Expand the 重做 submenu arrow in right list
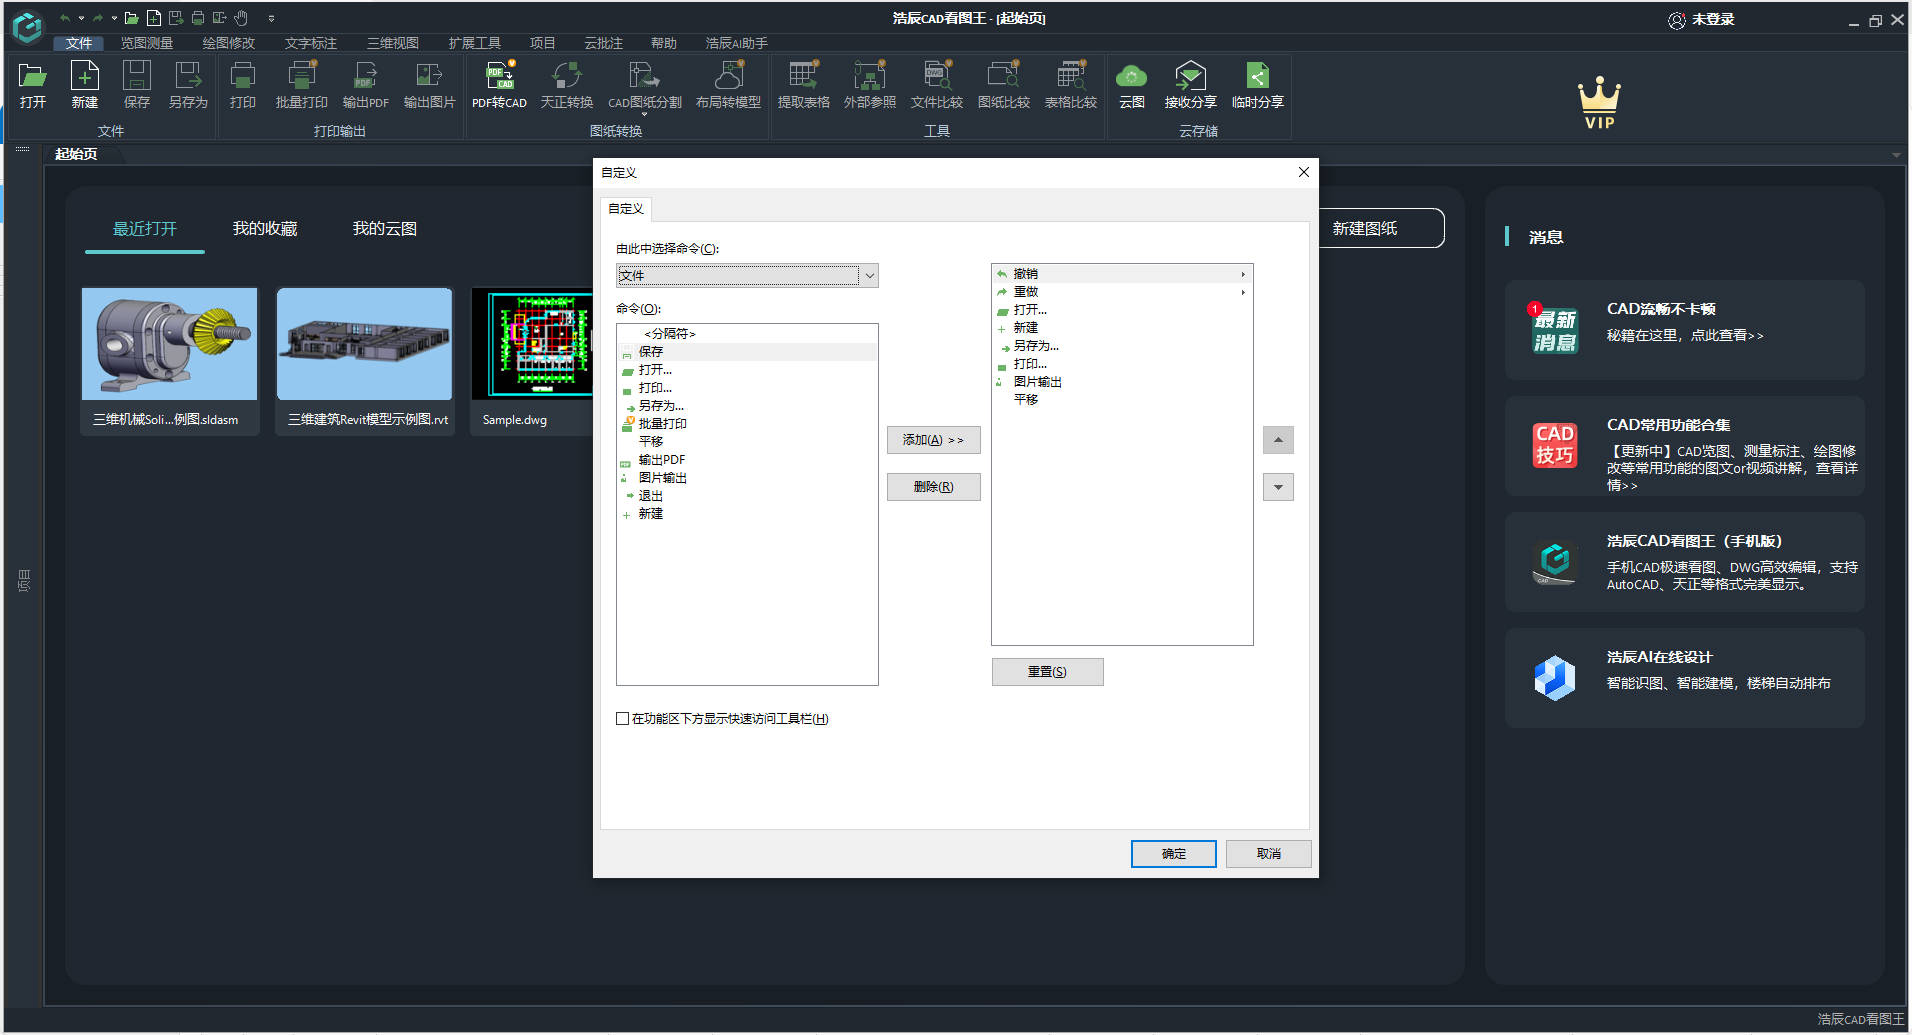The image size is (1912, 1035). tap(1243, 292)
